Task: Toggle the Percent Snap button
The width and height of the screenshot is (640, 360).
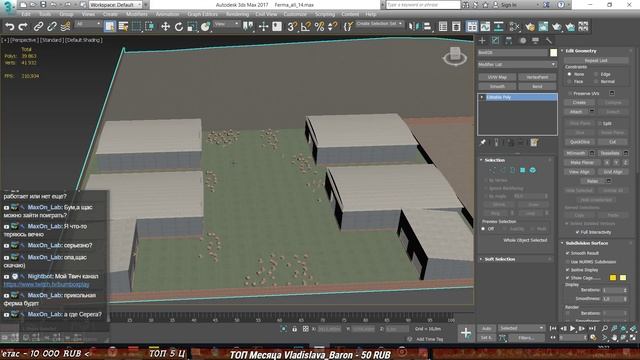Action: [319, 27]
